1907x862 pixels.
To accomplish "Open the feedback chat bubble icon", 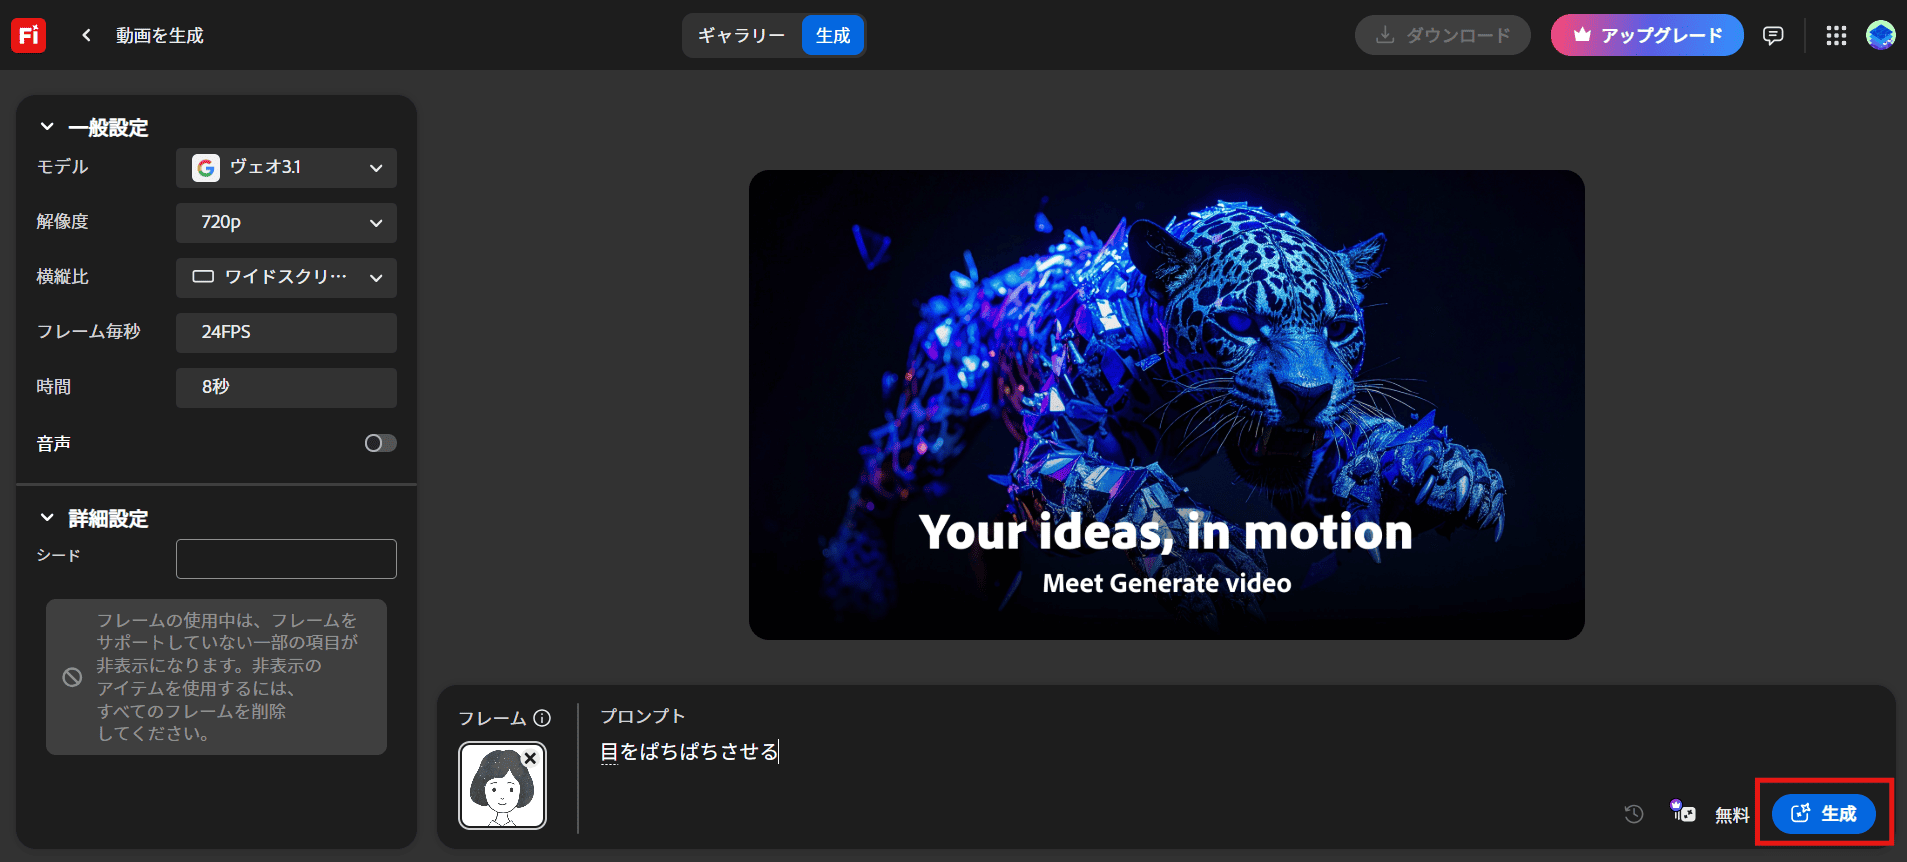I will click(x=1773, y=35).
